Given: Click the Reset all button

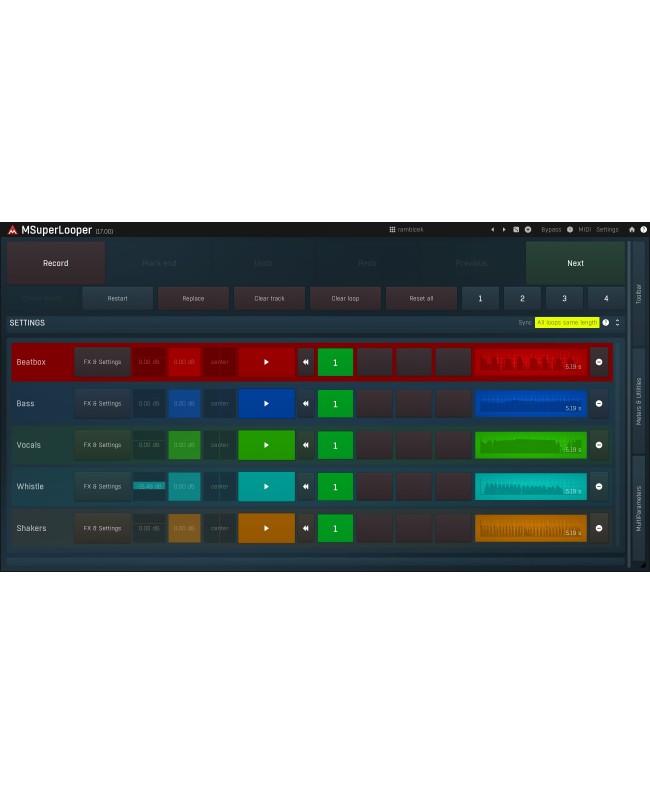Looking at the screenshot, I should click(x=421, y=298).
